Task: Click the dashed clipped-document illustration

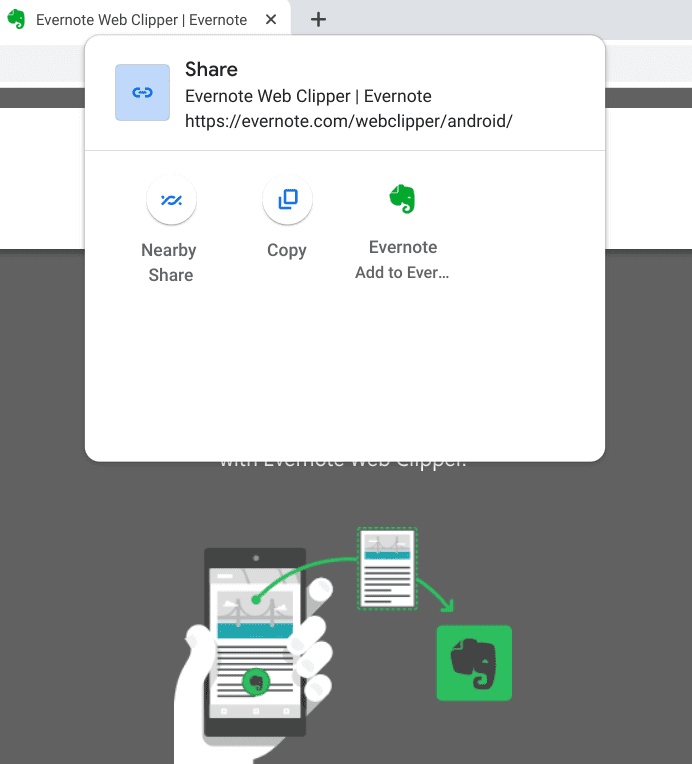Action: tap(387, 569)
